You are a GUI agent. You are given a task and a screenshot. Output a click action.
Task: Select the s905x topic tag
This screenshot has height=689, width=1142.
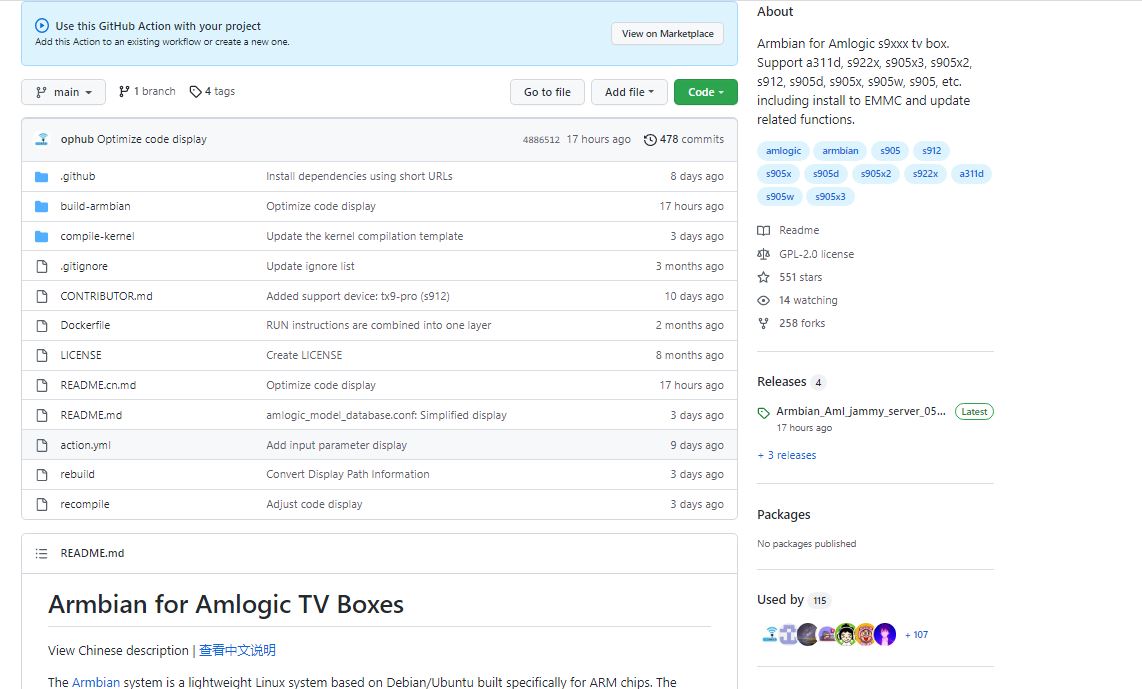pyautogui.click(x=779, y=173)
